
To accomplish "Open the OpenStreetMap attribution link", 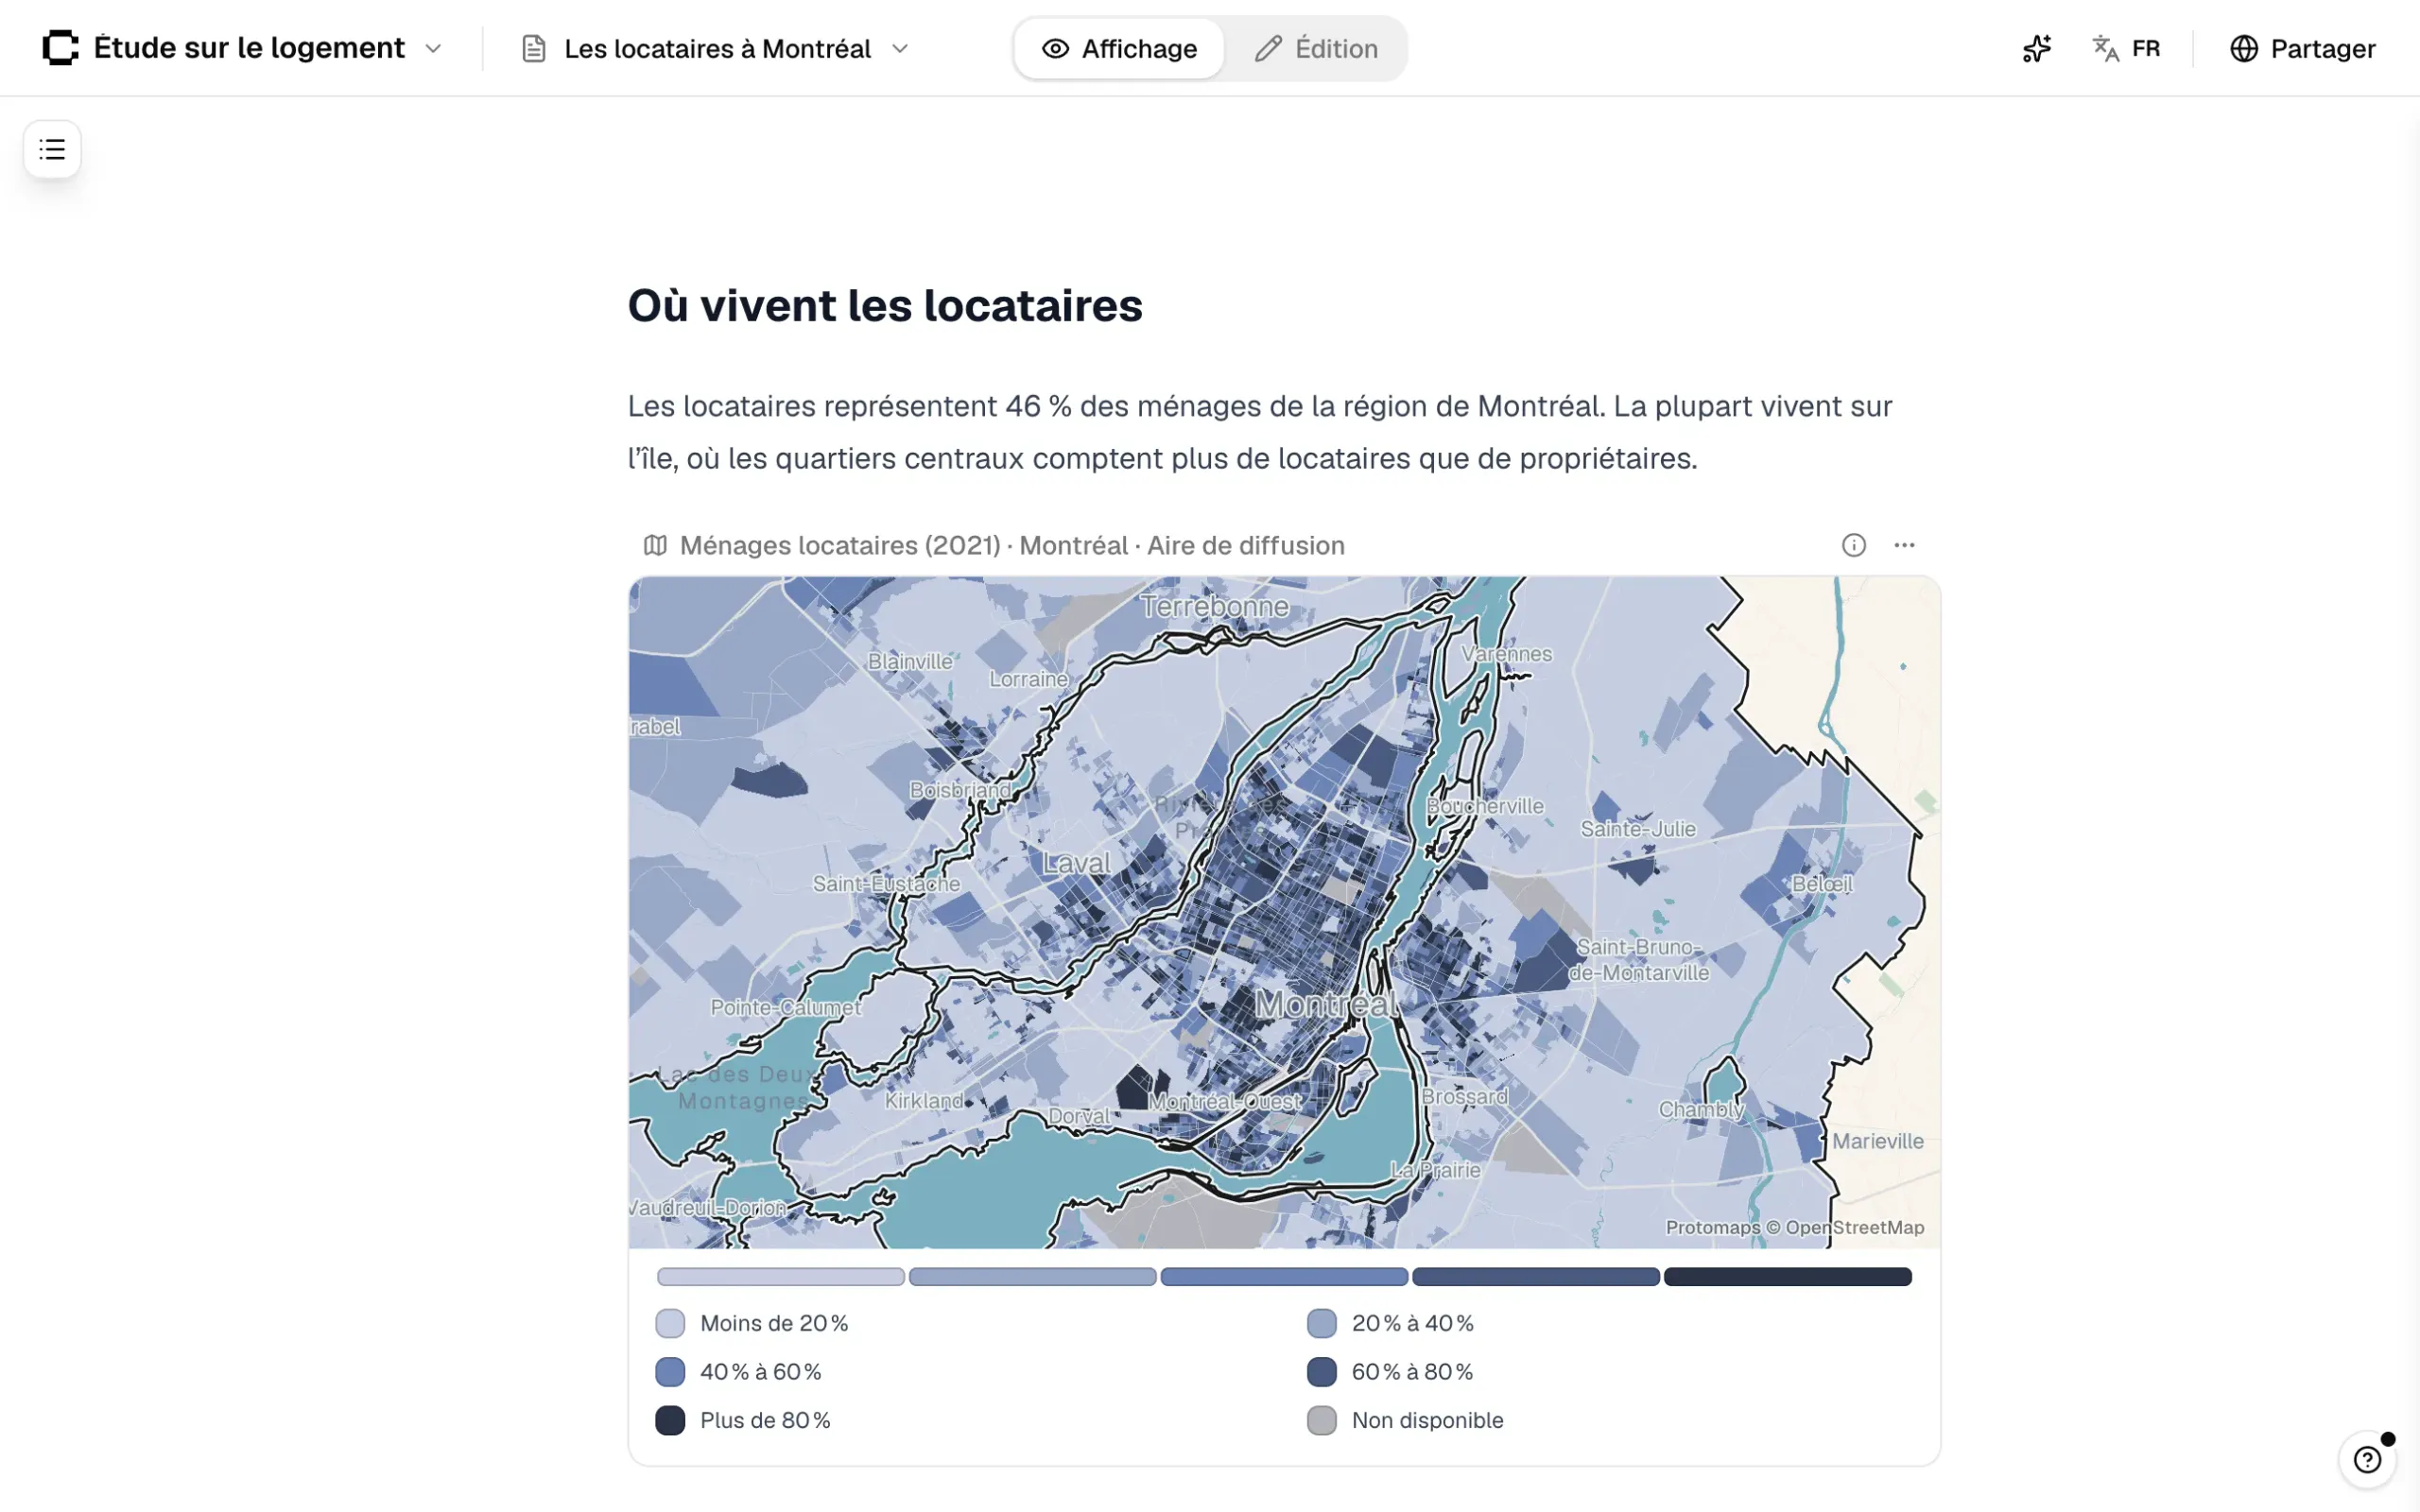I will coord(1854,1227).
